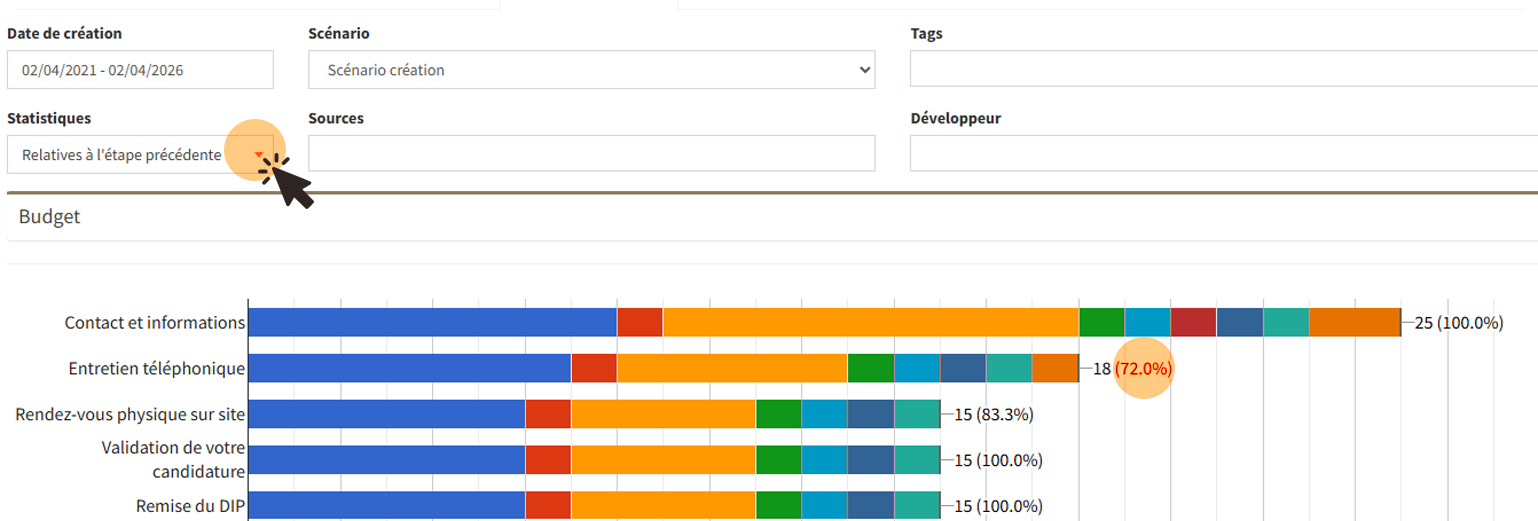The height and width of the screenshot is (521, 1538).
Task: Select light blue segment of Entretien téléphonique bar
Action: coord(917,368)
